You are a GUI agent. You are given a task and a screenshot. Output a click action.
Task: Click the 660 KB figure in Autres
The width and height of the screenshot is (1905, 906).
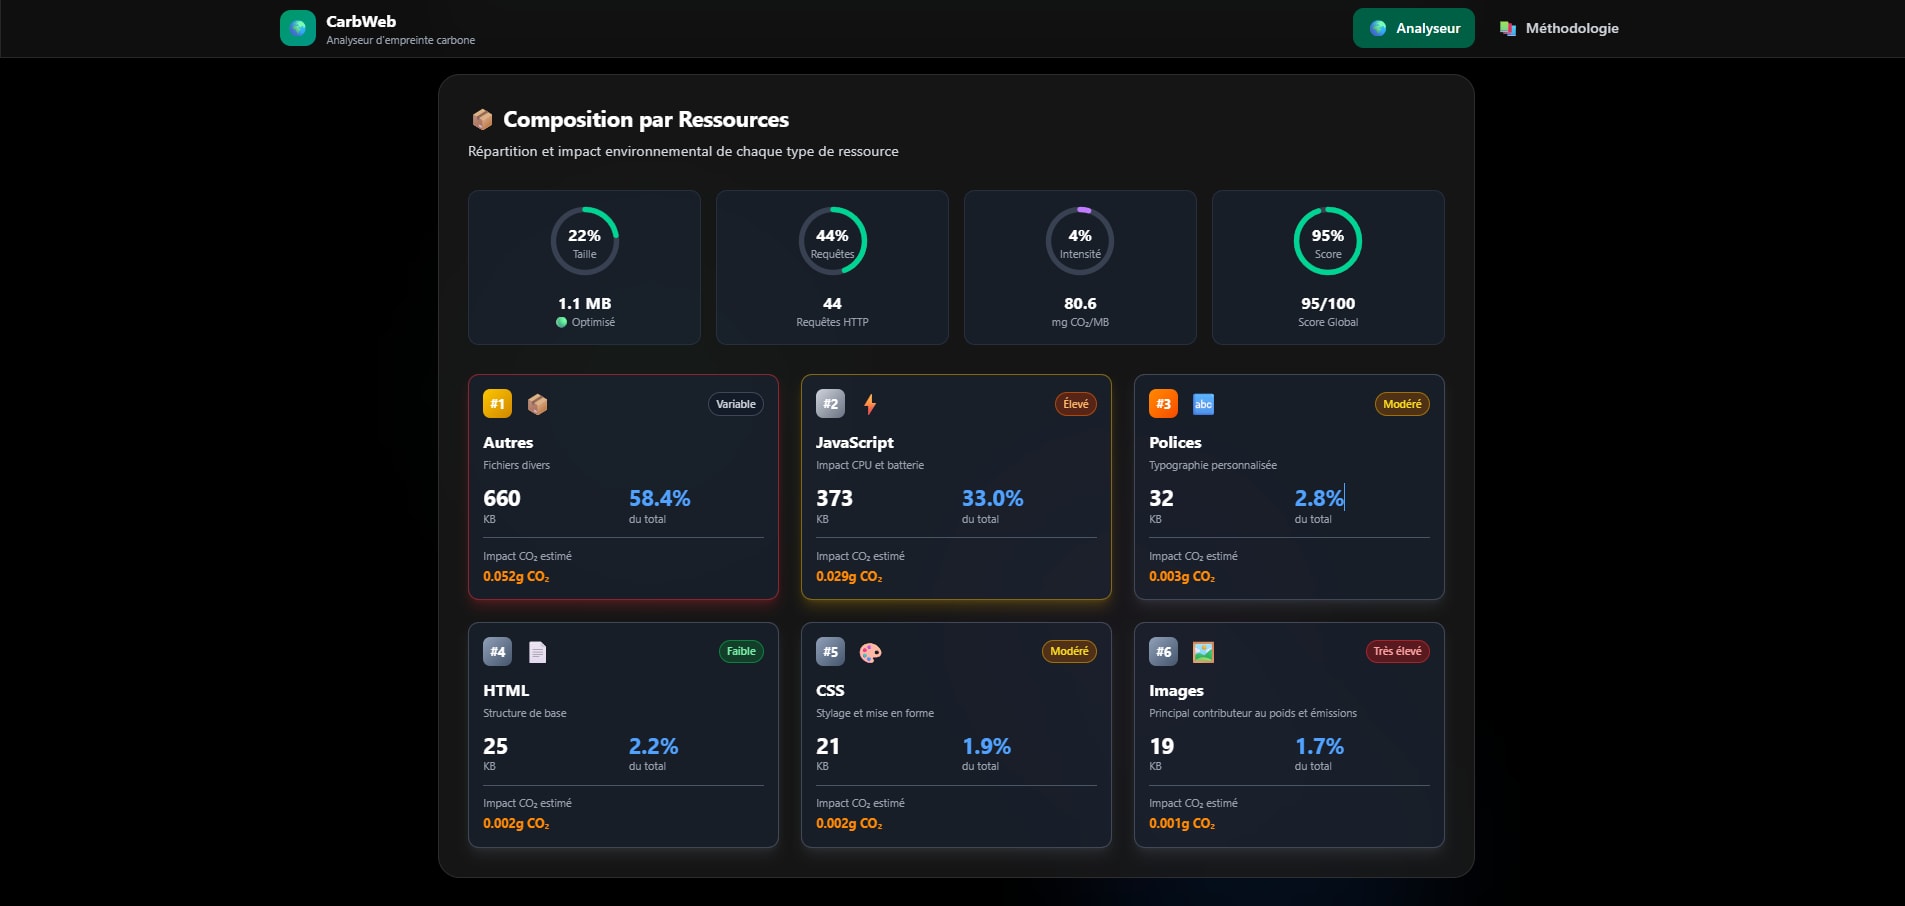[502, 498]
